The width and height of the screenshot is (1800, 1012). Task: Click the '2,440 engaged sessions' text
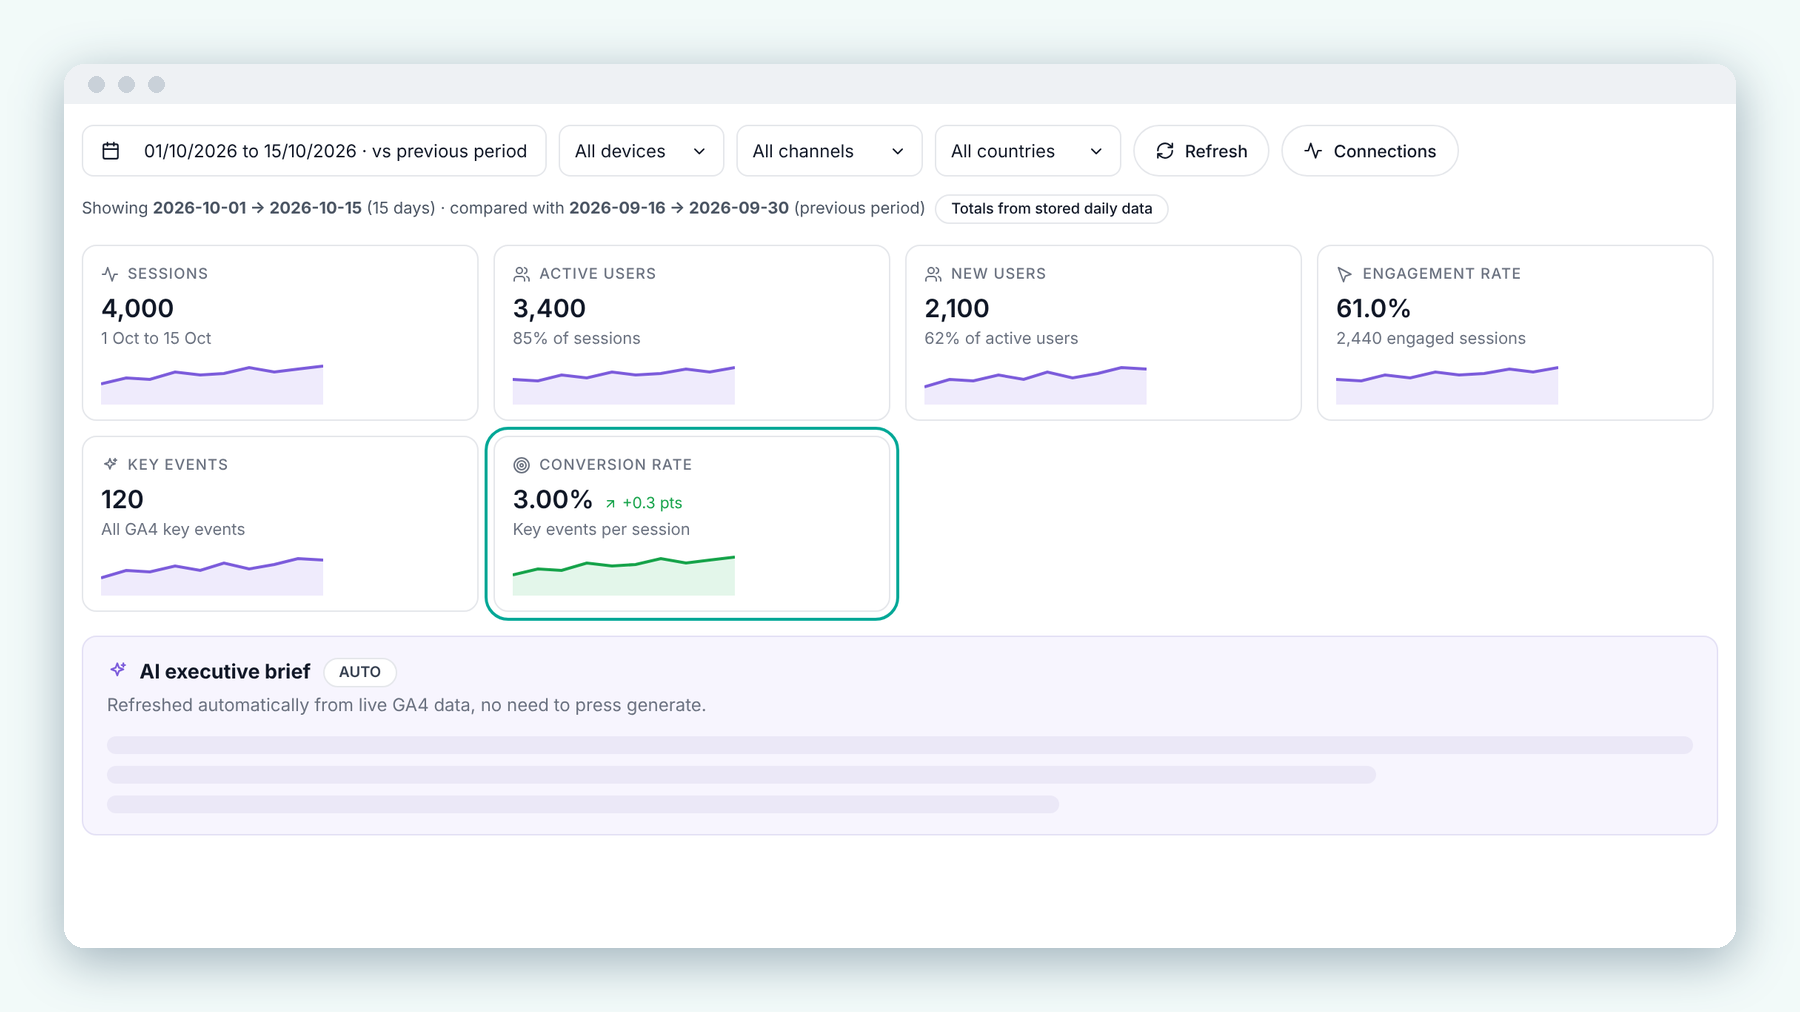click(x=1431, y=339)
